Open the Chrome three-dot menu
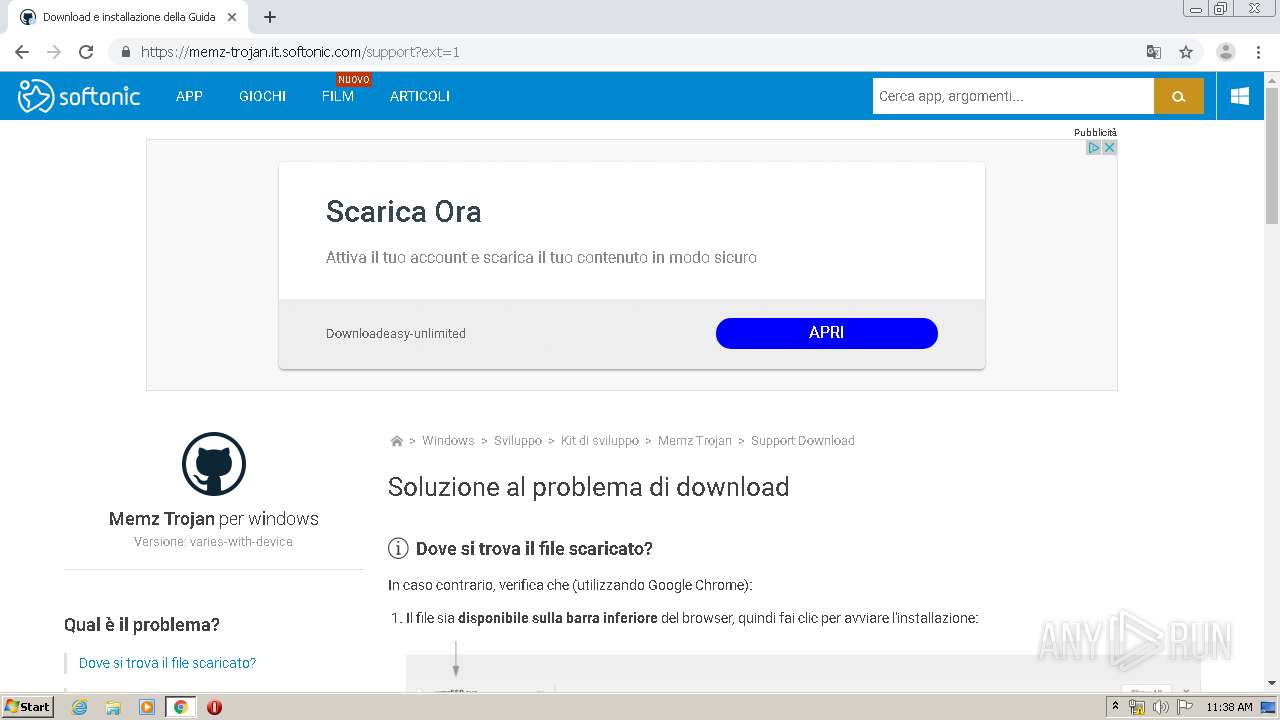The image size is (1280, 720). (x=1258, y=52)
